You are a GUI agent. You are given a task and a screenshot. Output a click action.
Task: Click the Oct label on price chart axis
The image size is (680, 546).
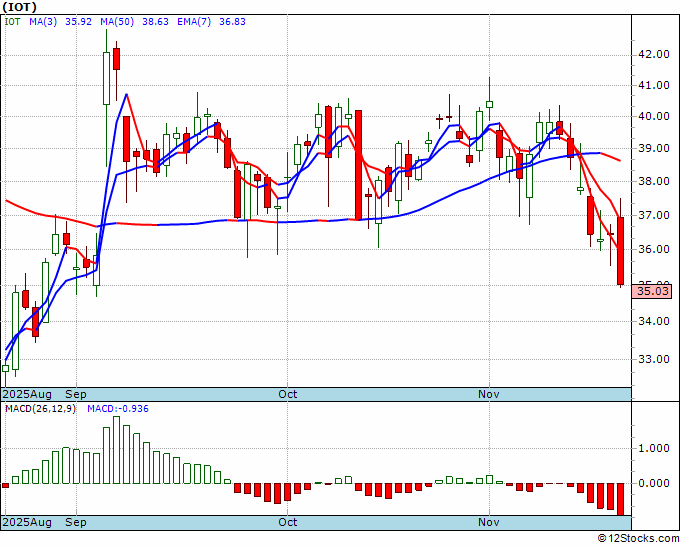pos(288,394)
